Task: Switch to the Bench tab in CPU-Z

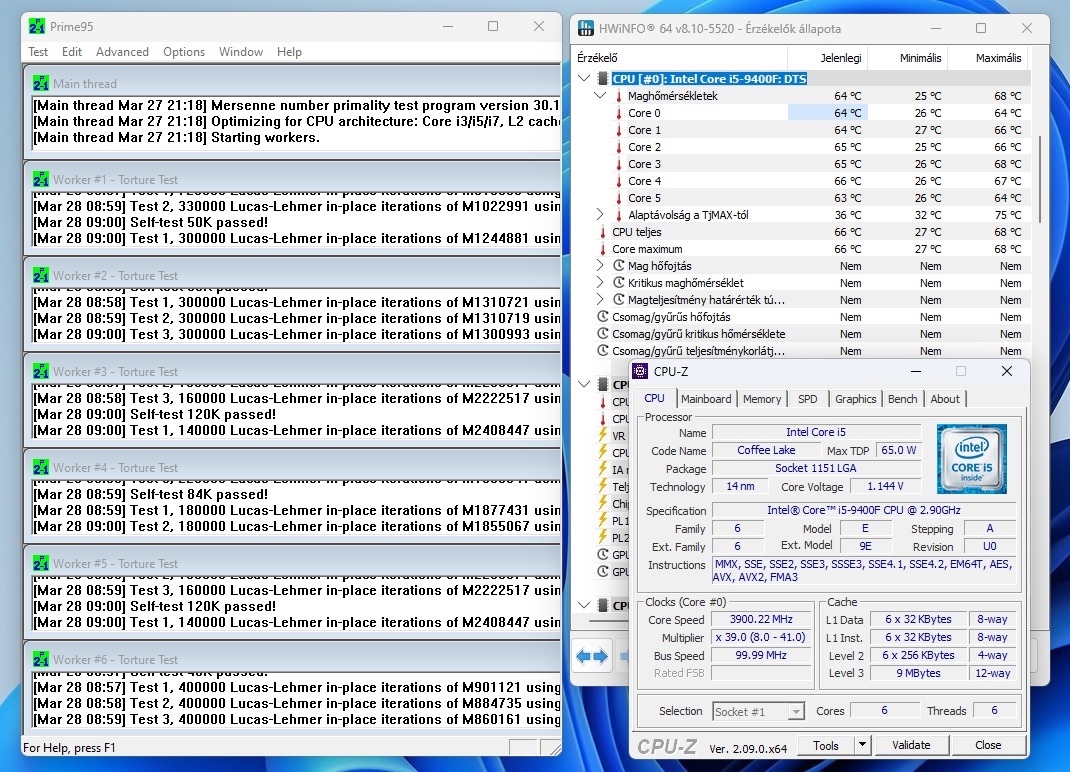Action: [x=902, y=399]
